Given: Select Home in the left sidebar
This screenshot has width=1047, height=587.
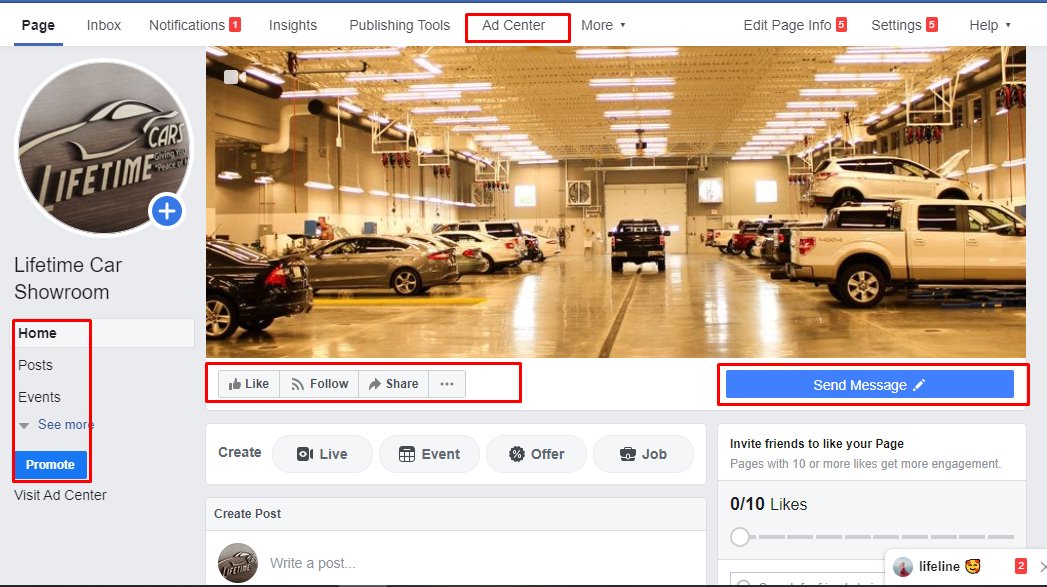Looking at the screenshot, I should (104, 333).
